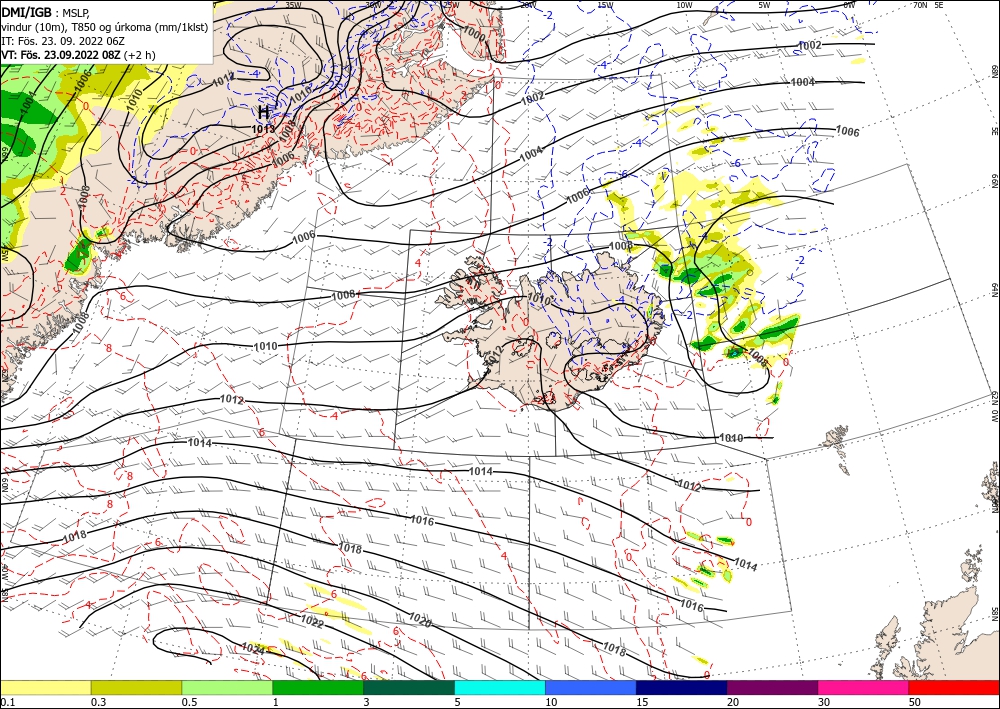Select the dark green 3 mm legend swatch
Viewport: 1000px width, 709px height.
[x=409, y=687]
